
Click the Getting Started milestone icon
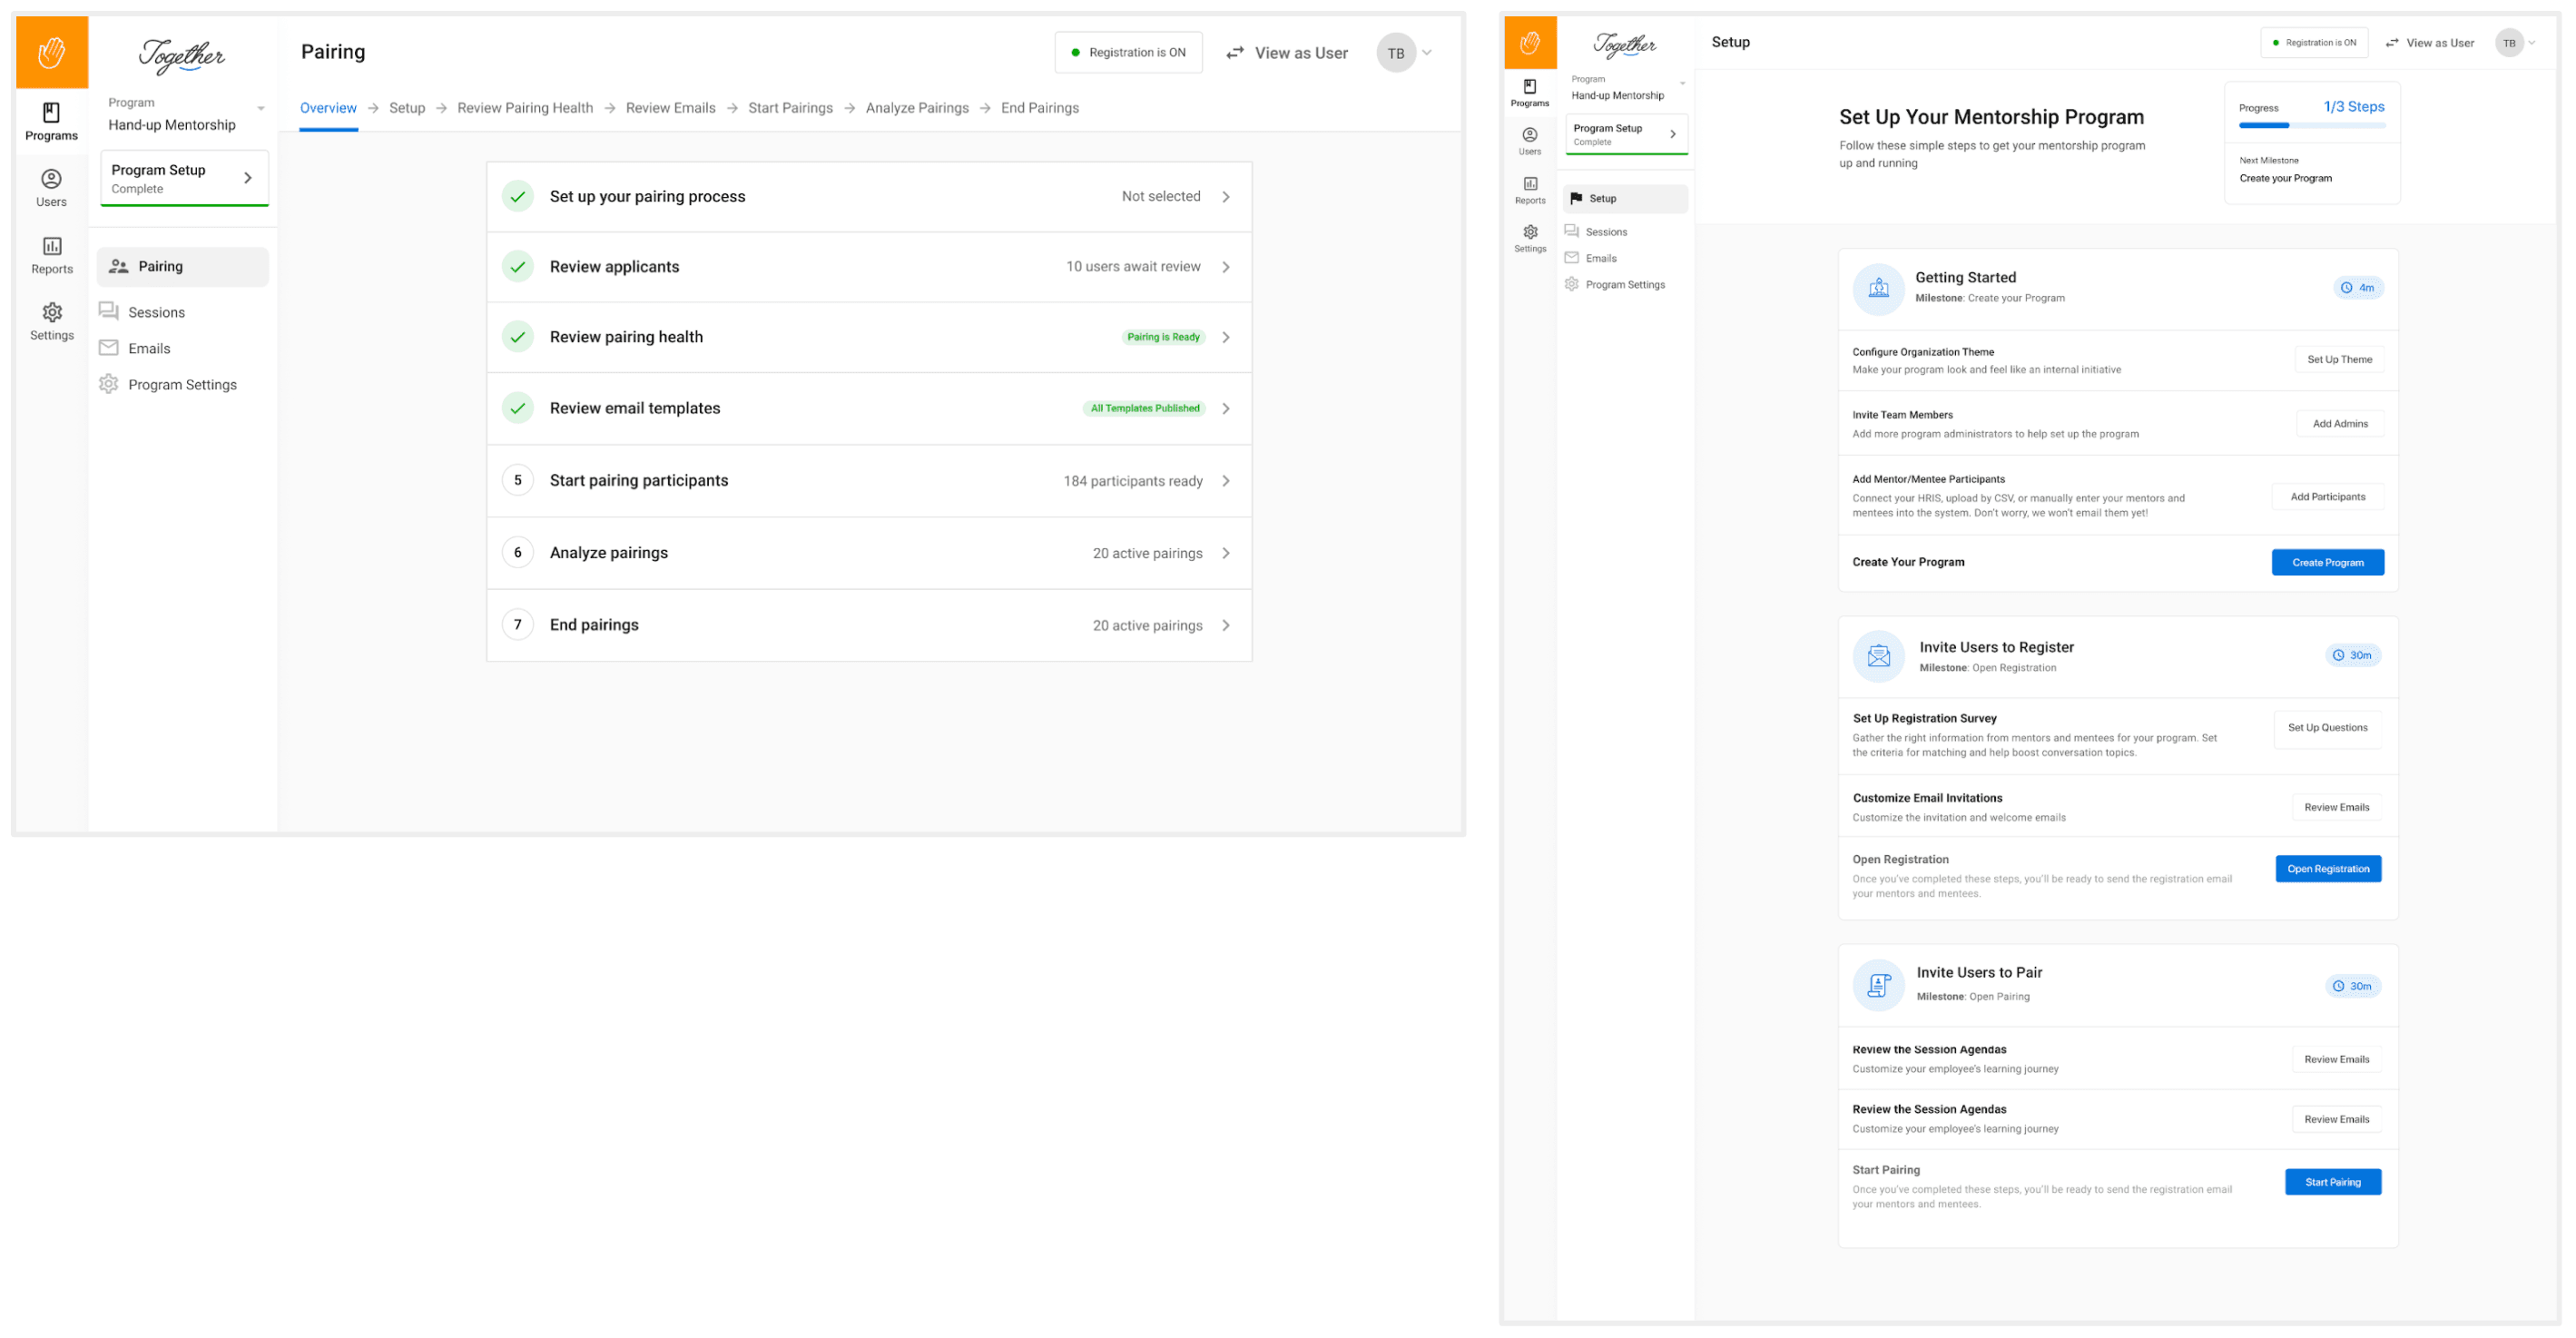click(x=1878, y=288)
